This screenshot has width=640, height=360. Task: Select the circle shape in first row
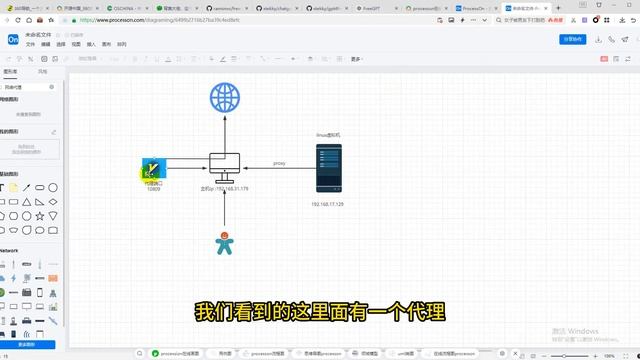point(53,188)
